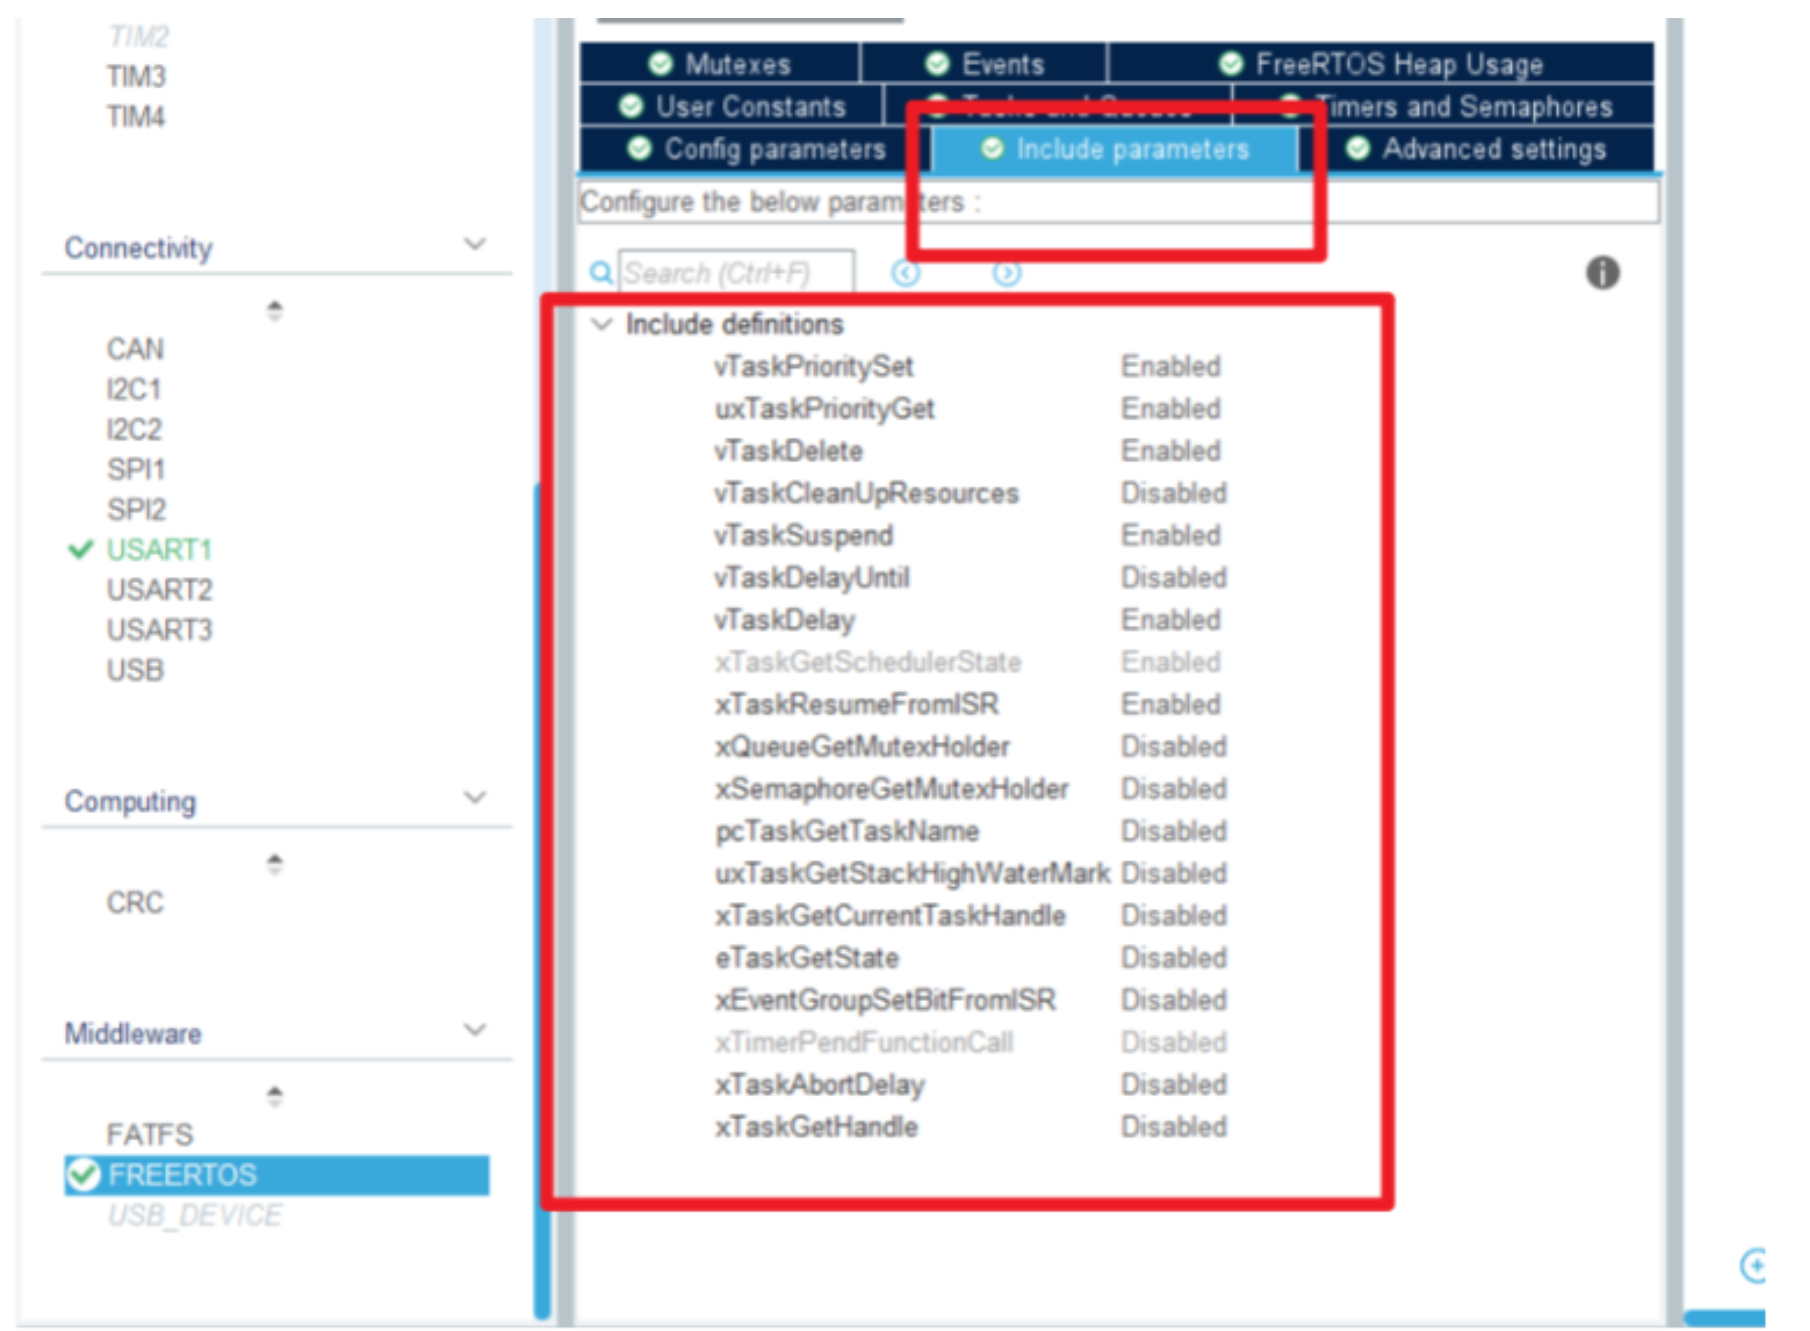Open Timers and Semaphores tab
Screen dimensions: 1810x1331
[x=1445, y=106]
